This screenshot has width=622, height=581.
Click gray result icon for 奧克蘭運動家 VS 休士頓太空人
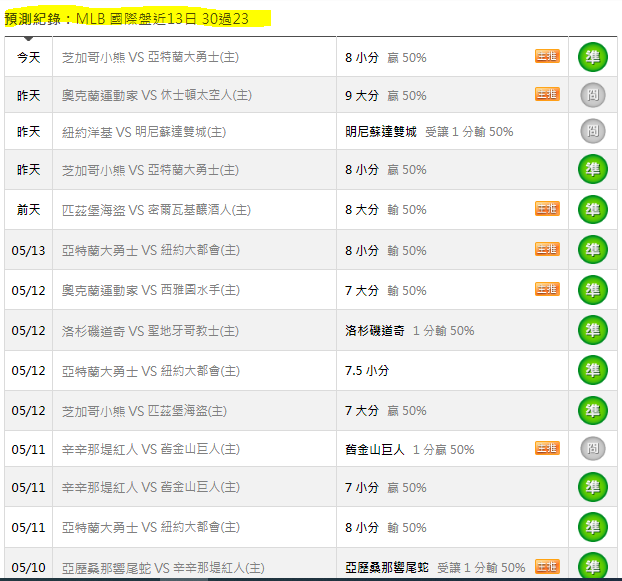click(593, 95)
